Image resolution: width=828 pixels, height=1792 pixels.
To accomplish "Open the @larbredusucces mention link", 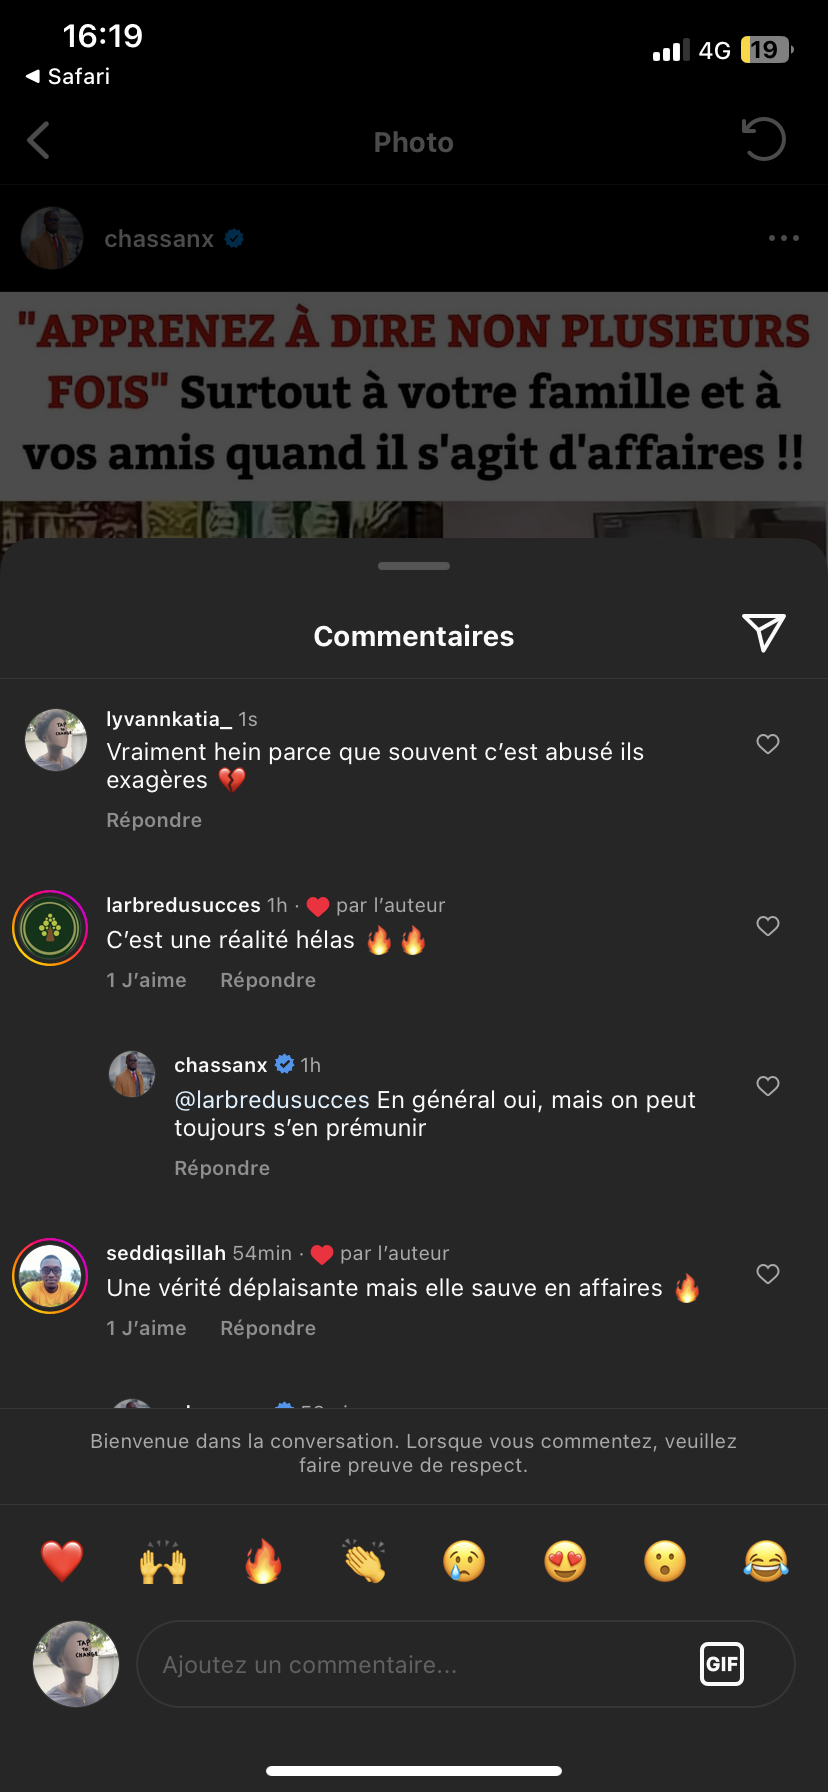I will 272,1100.
